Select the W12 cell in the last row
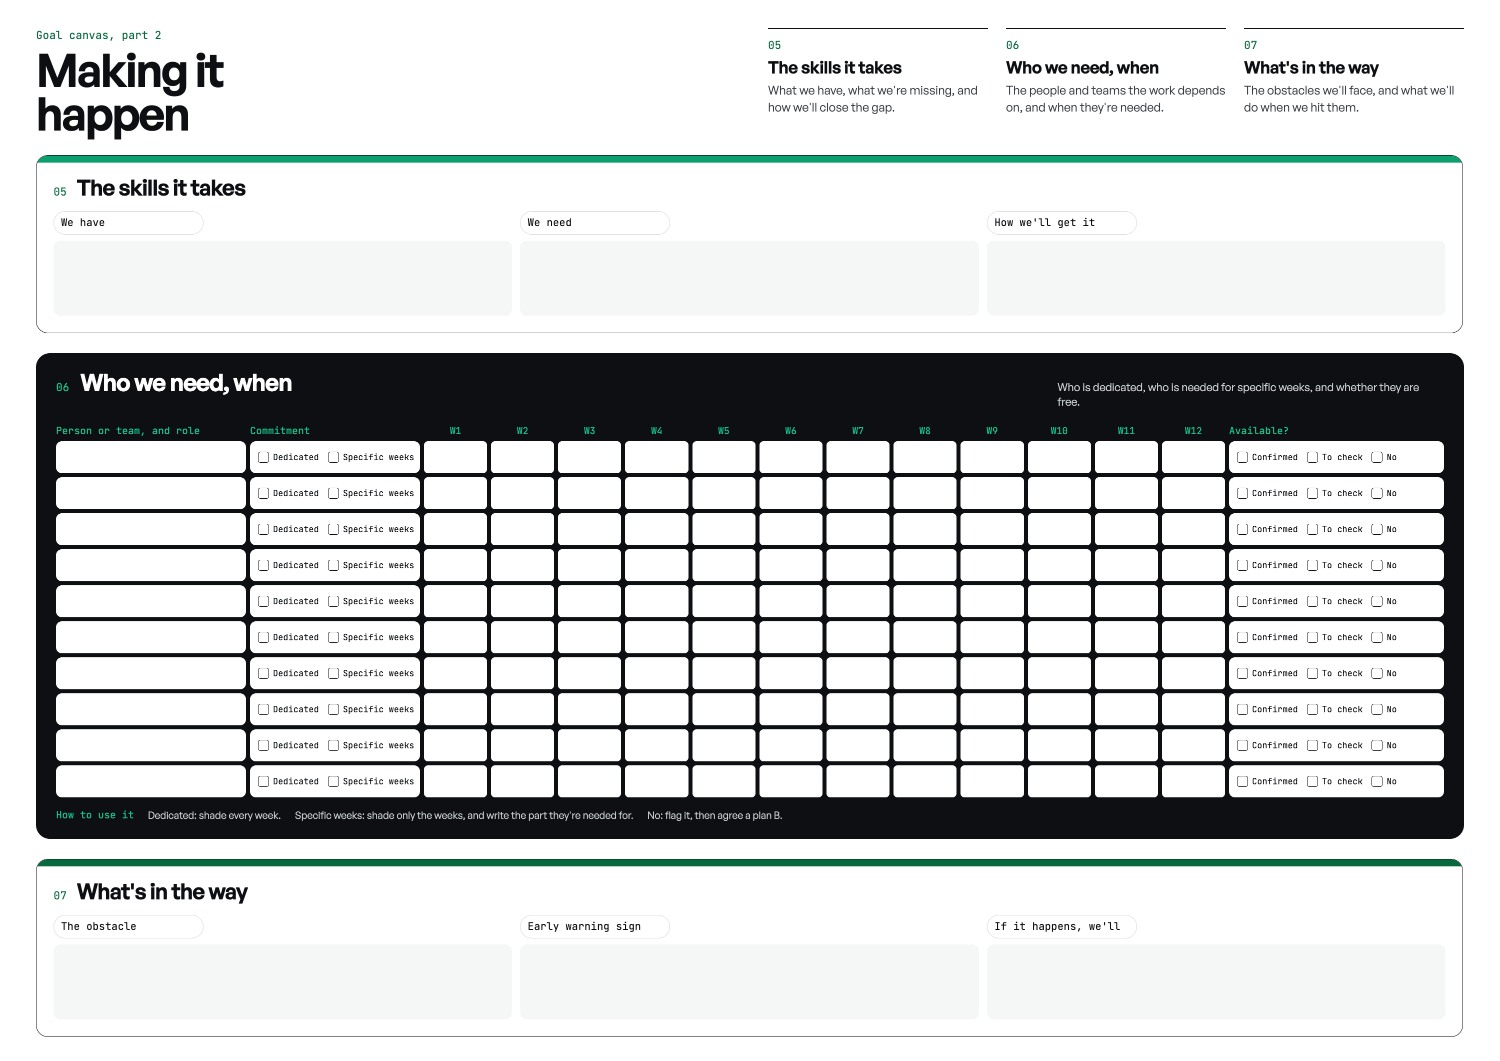Image resolution: width=1500 pixels, height=1061 pixels. (x=1193, y=781)
